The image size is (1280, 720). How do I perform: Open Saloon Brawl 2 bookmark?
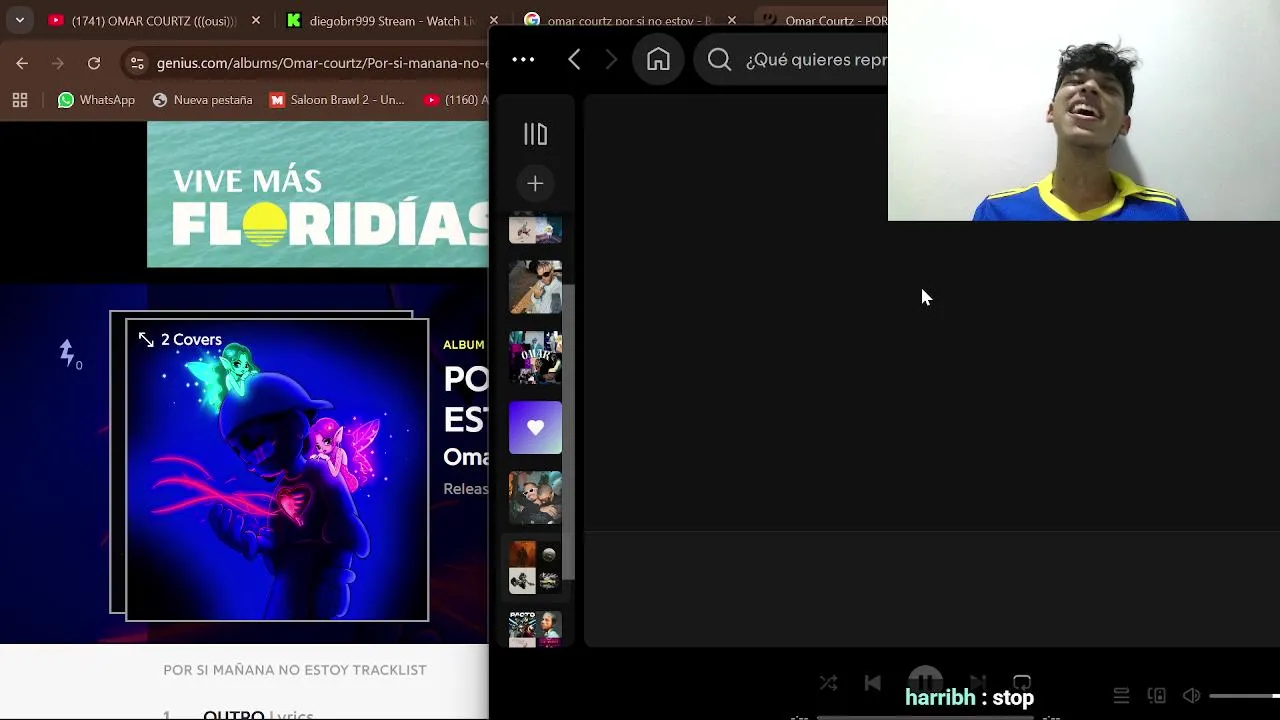(x=337, y=100)
